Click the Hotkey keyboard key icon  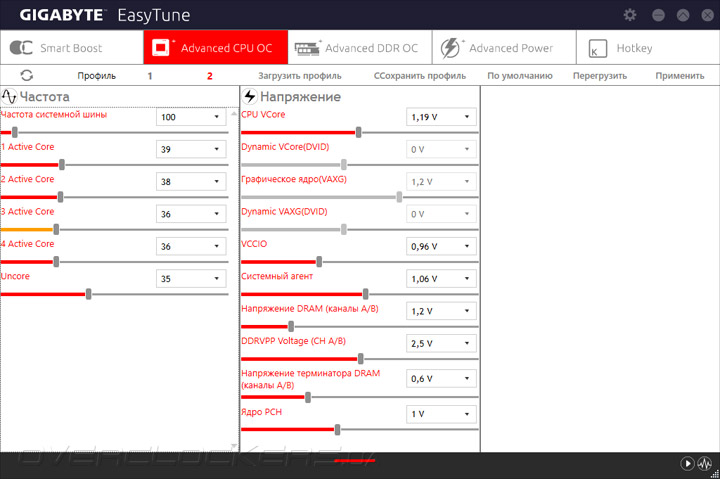tap(597, 48)
